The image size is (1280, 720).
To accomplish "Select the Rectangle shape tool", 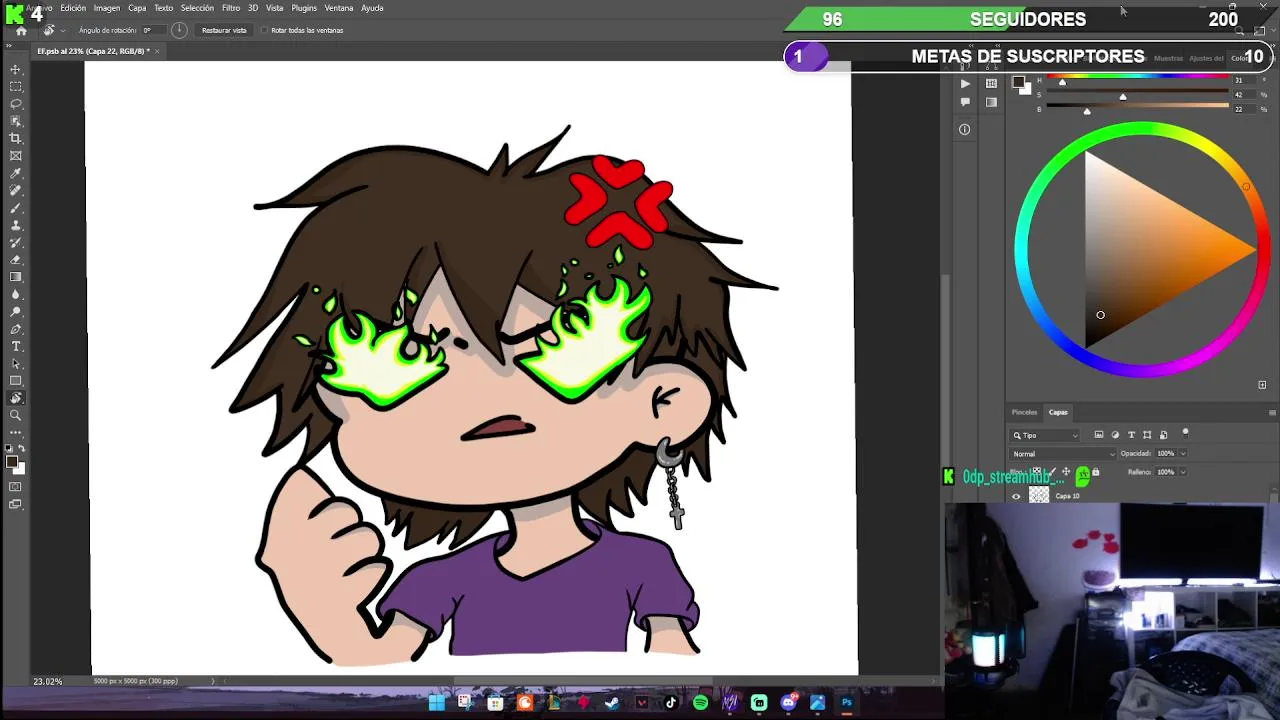I will tap(16, 381).
